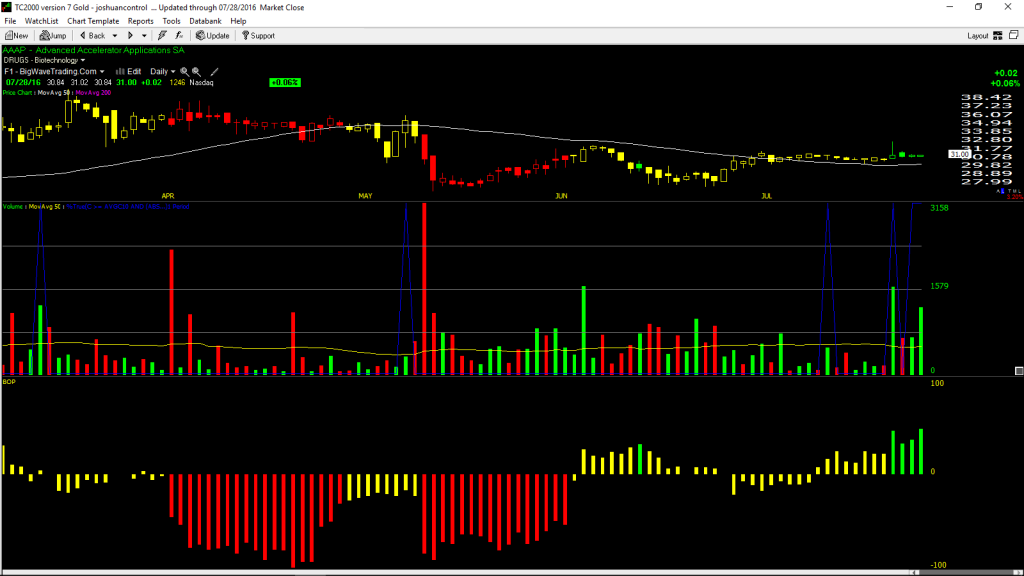Click the zoom out magnifier icon
1024x576 pixels.
196,71
